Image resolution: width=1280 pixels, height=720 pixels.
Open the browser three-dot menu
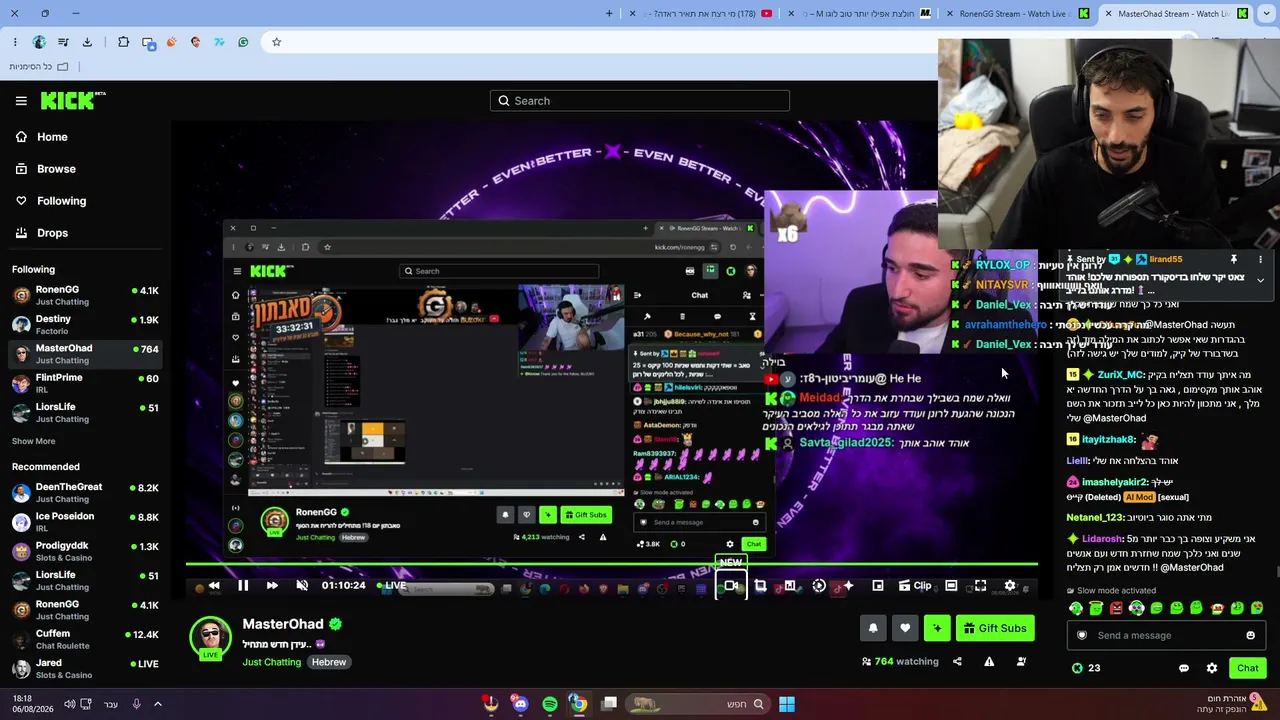point(15,42)
